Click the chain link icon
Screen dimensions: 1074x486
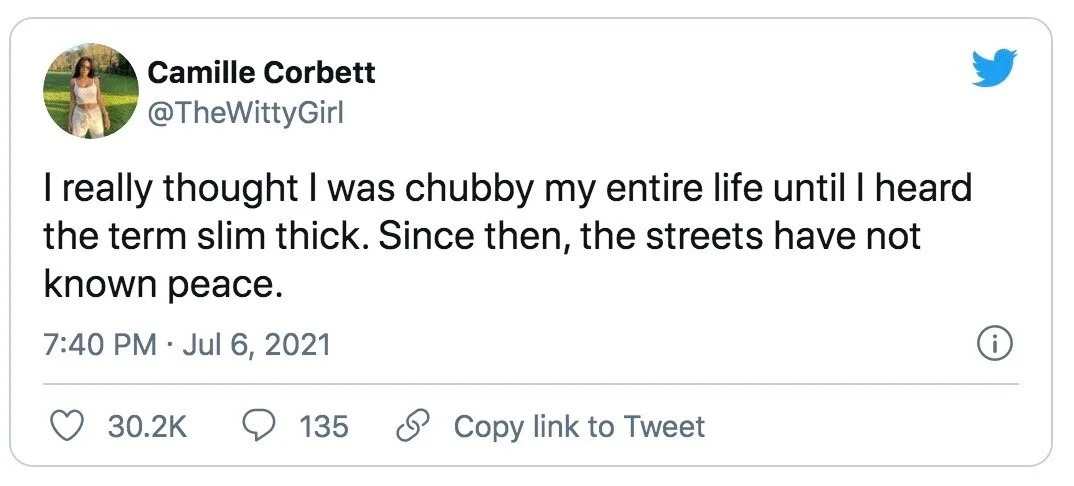tap(412, 427)
